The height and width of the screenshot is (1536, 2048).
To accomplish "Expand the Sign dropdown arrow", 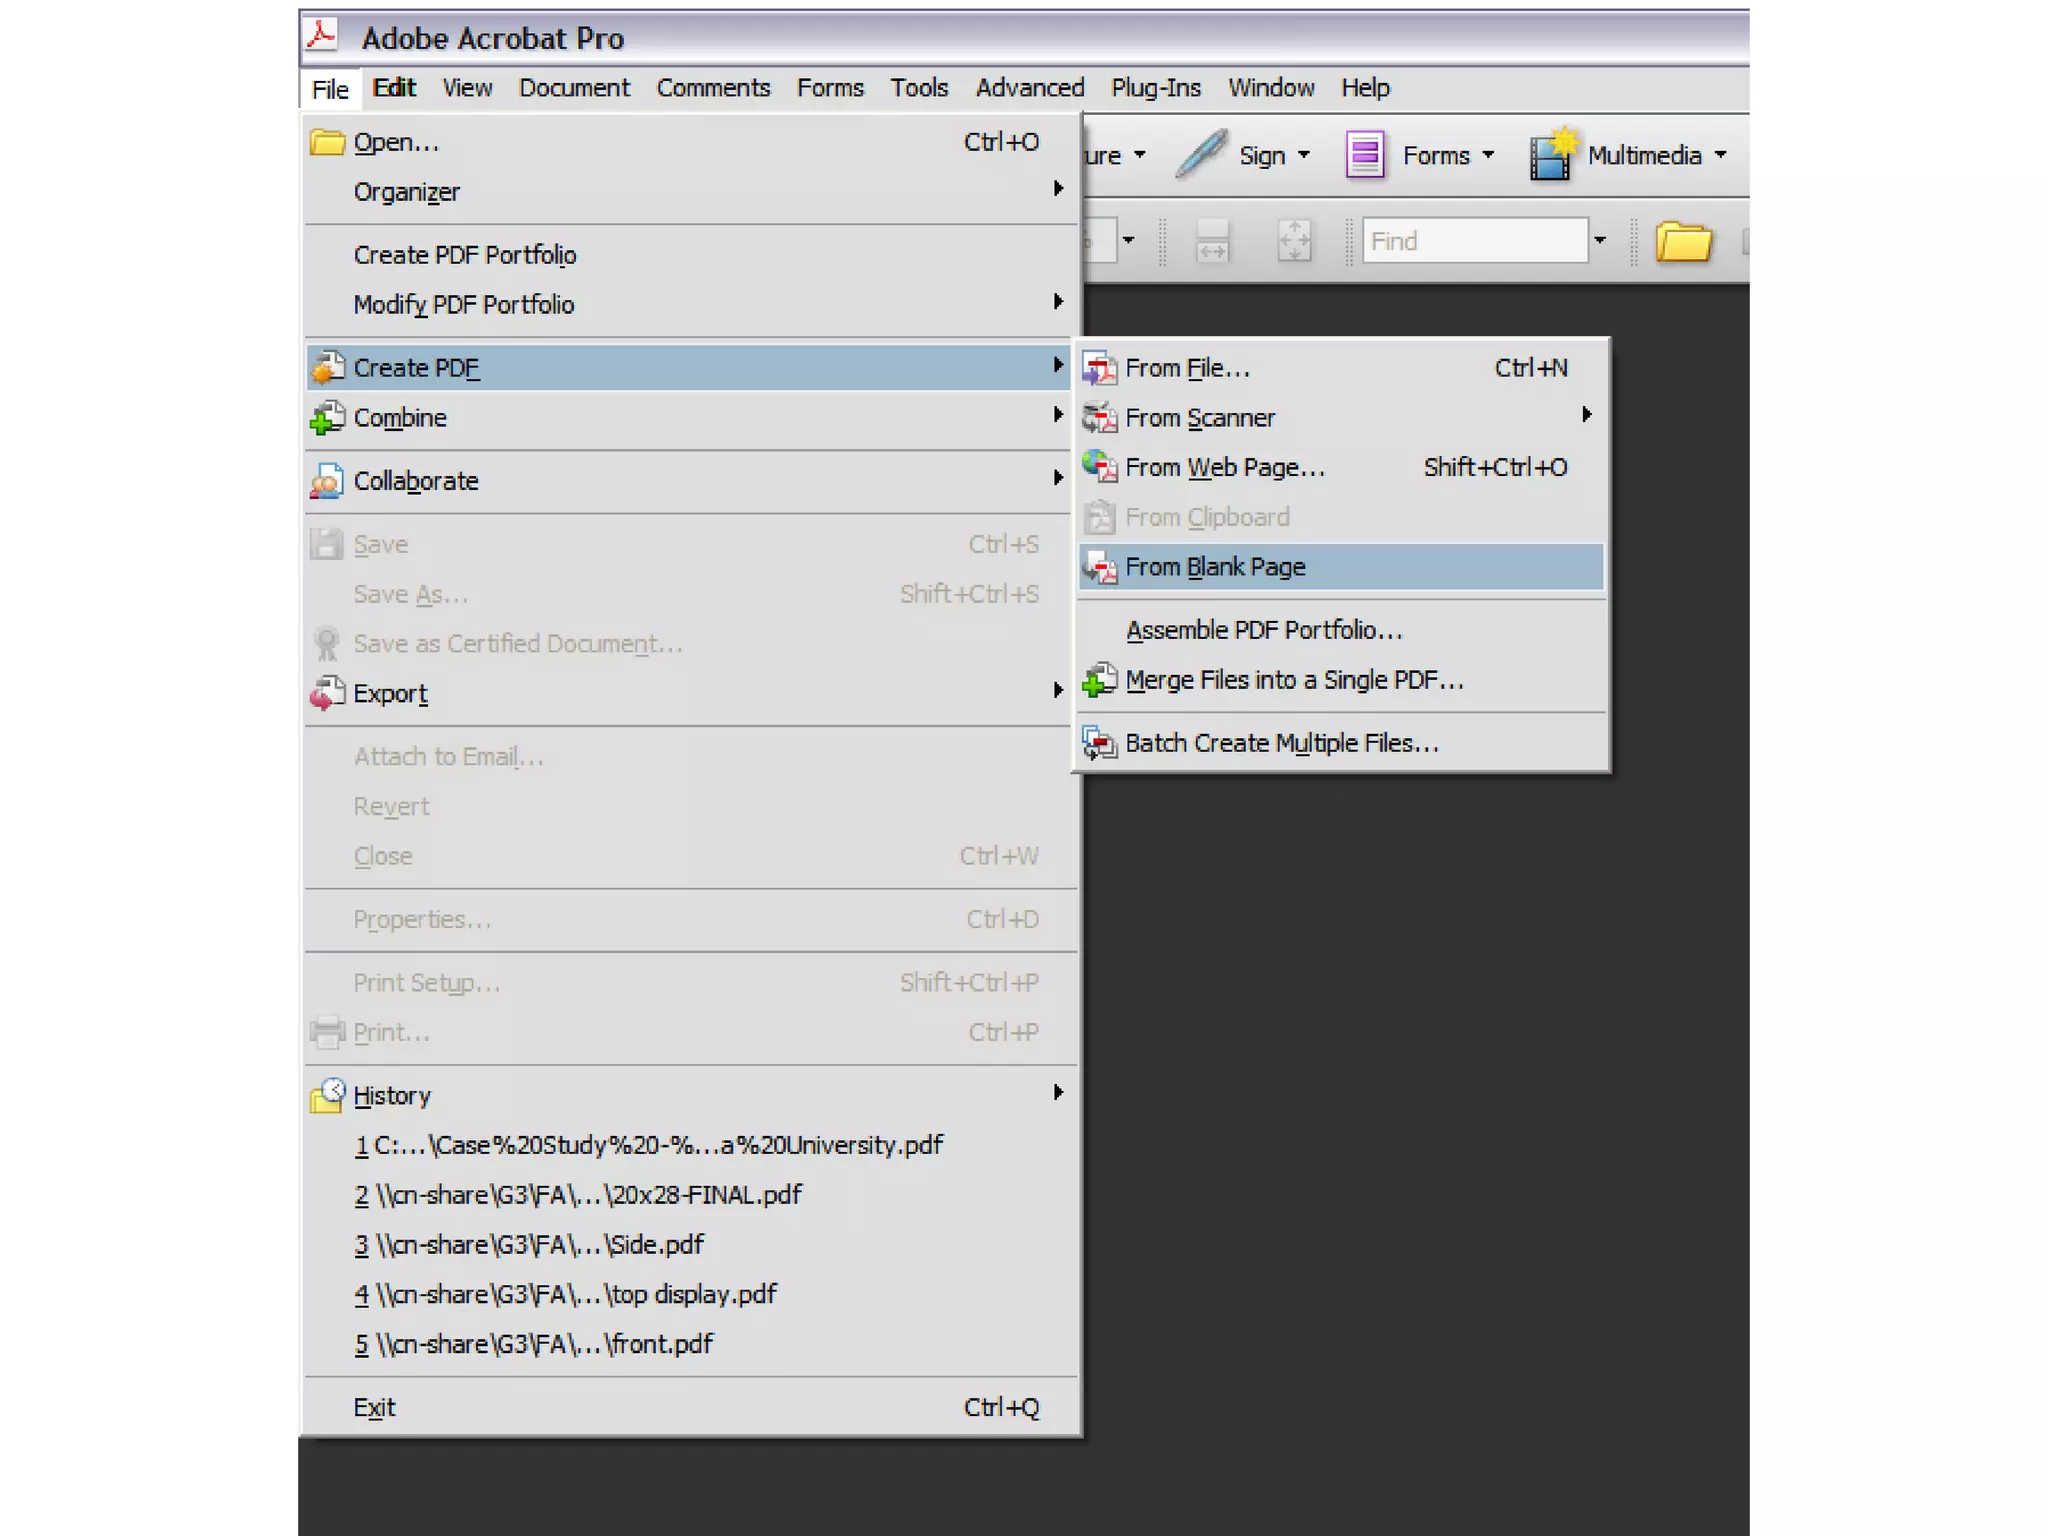I will click(1304, 155).
